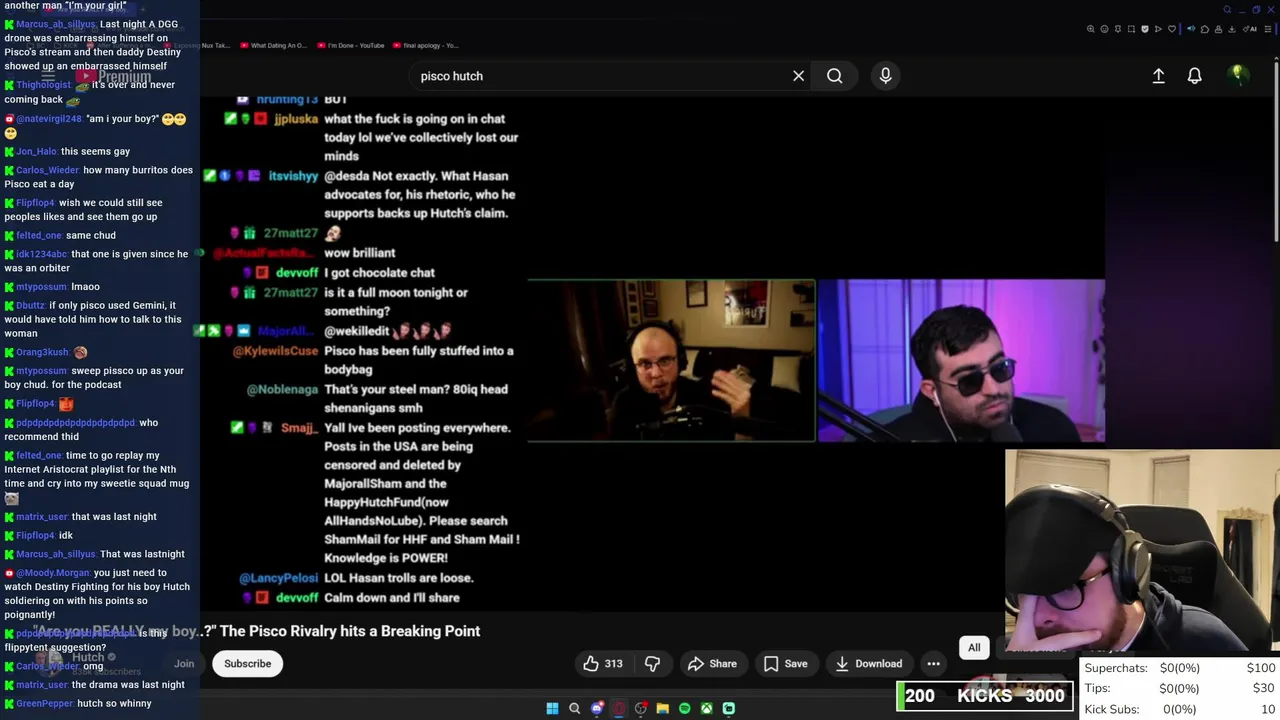Open the Windows Start menu
The height and width of the screenshot is (720, 1280).
pyautogui.click(x=552, y=708)
